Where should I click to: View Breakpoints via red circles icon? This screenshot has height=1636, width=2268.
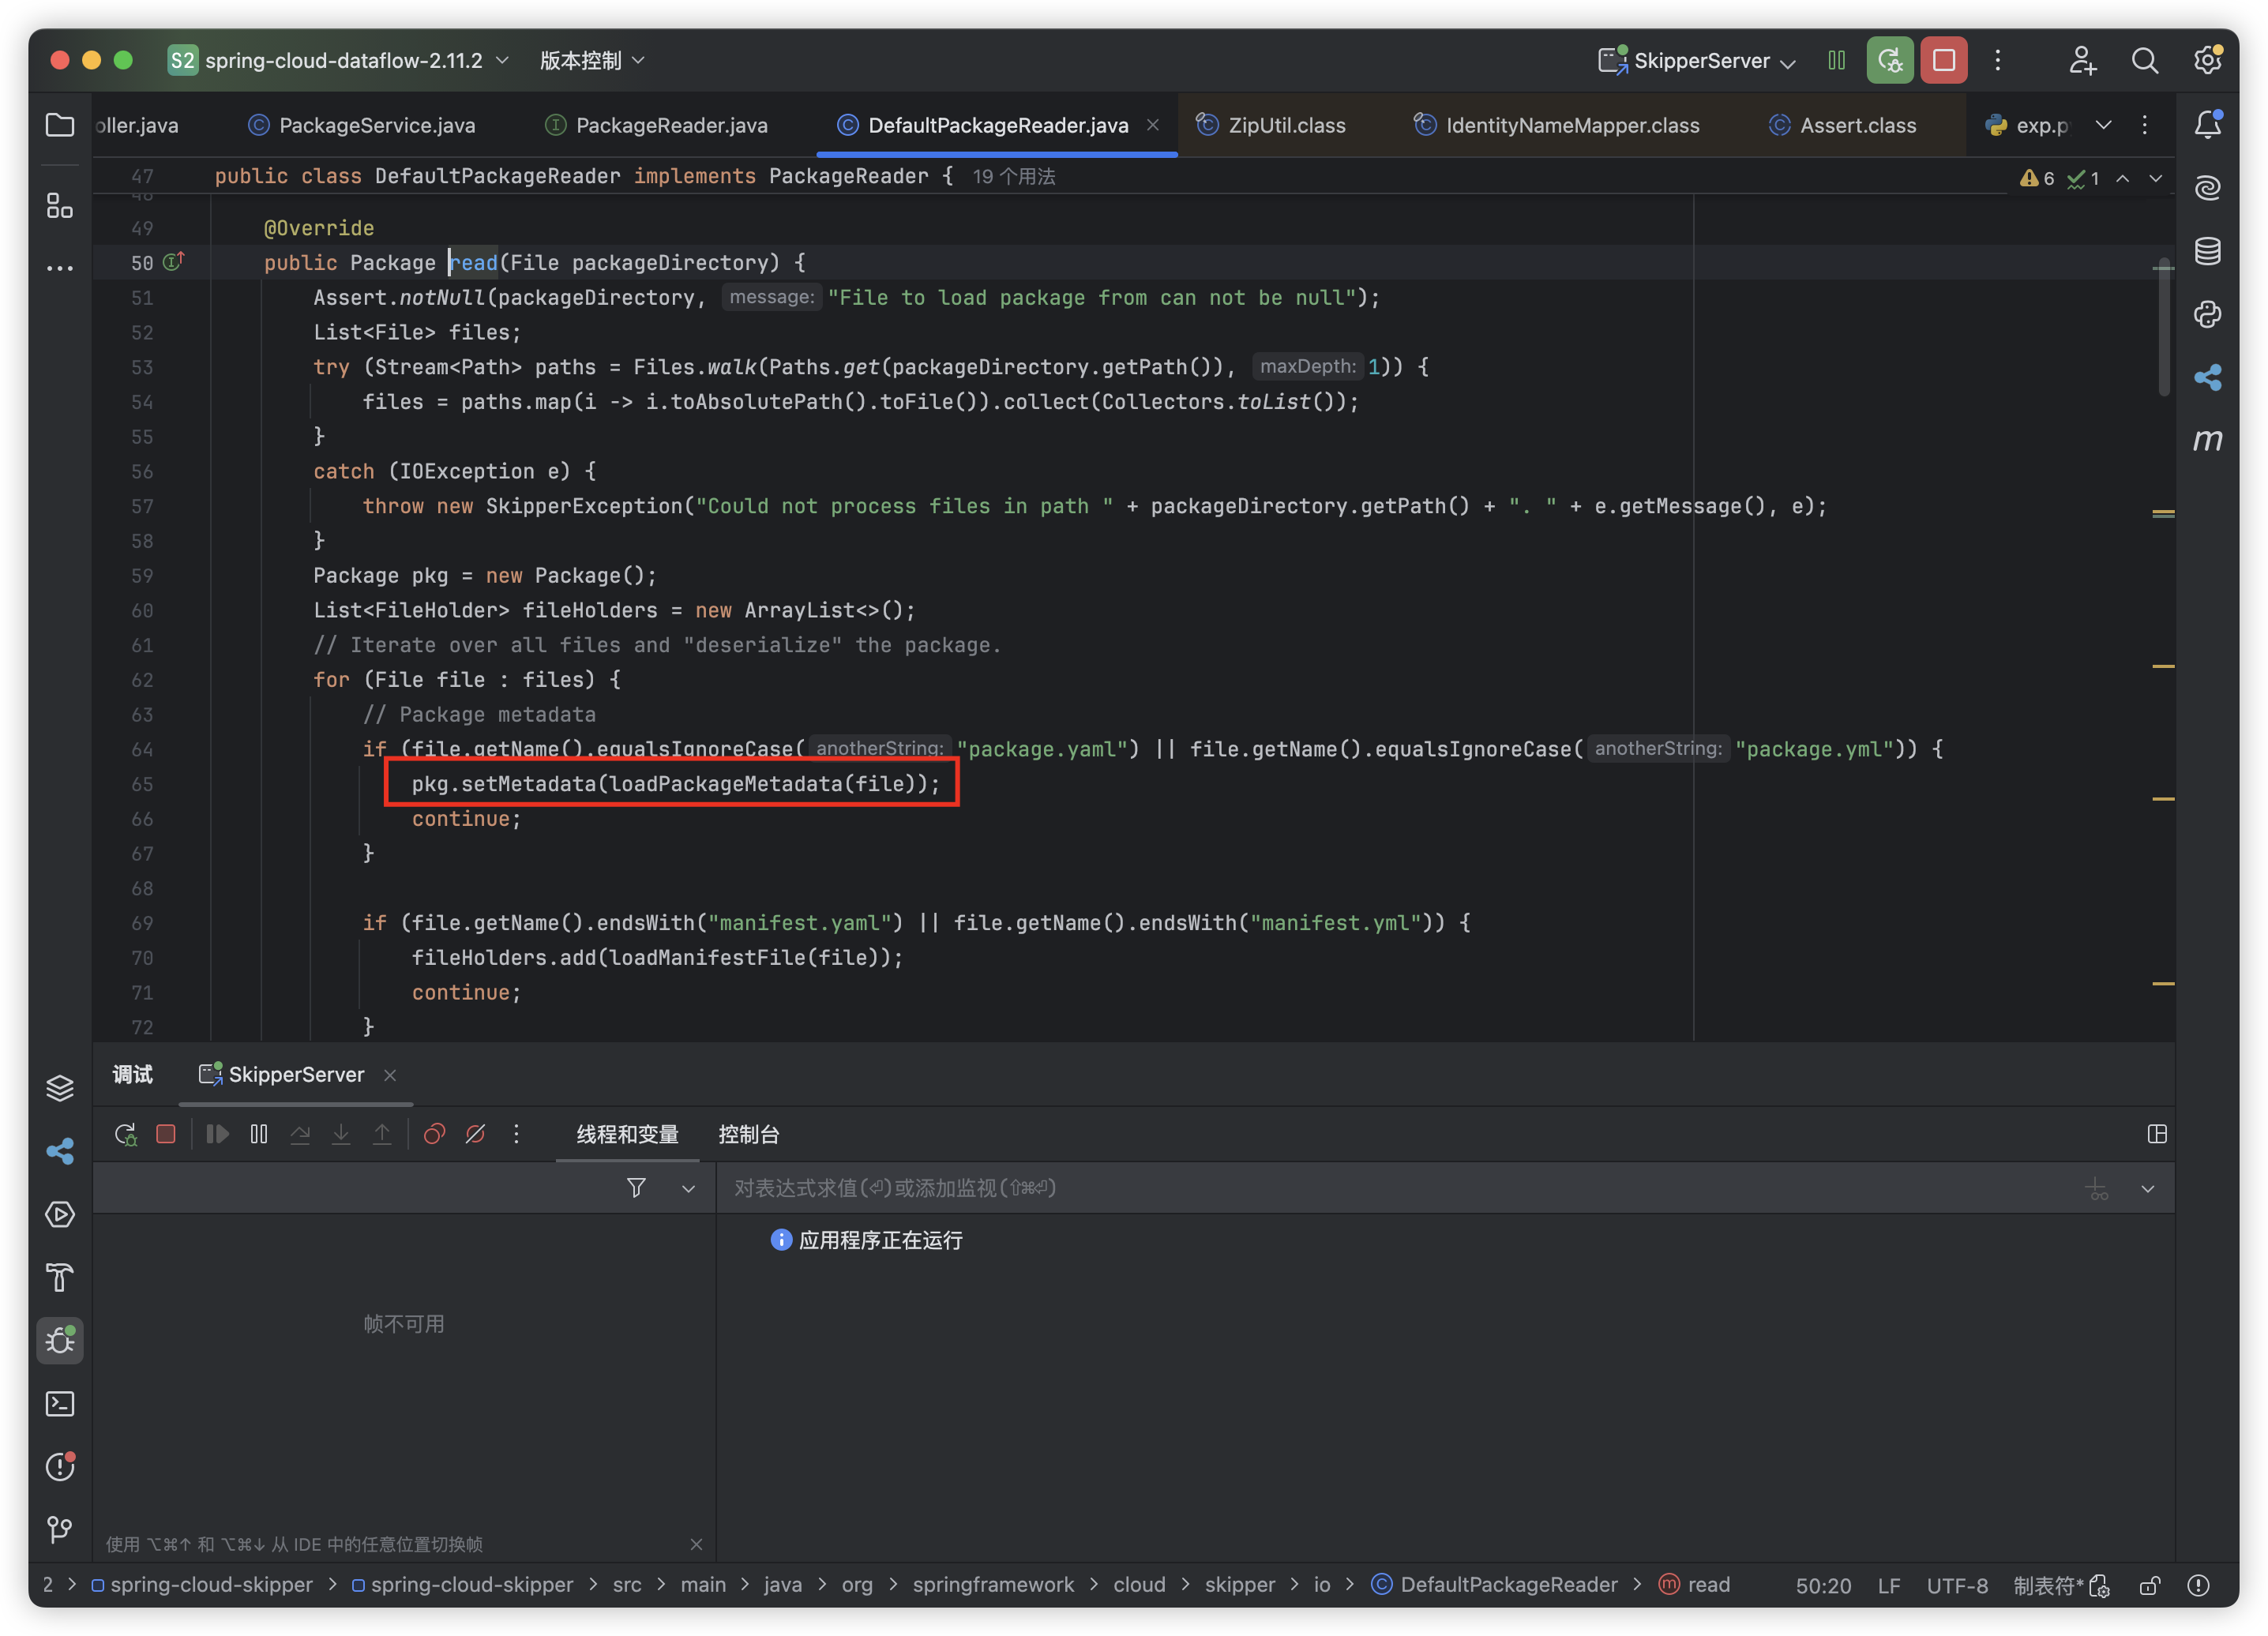click(x=434, y=1134)
